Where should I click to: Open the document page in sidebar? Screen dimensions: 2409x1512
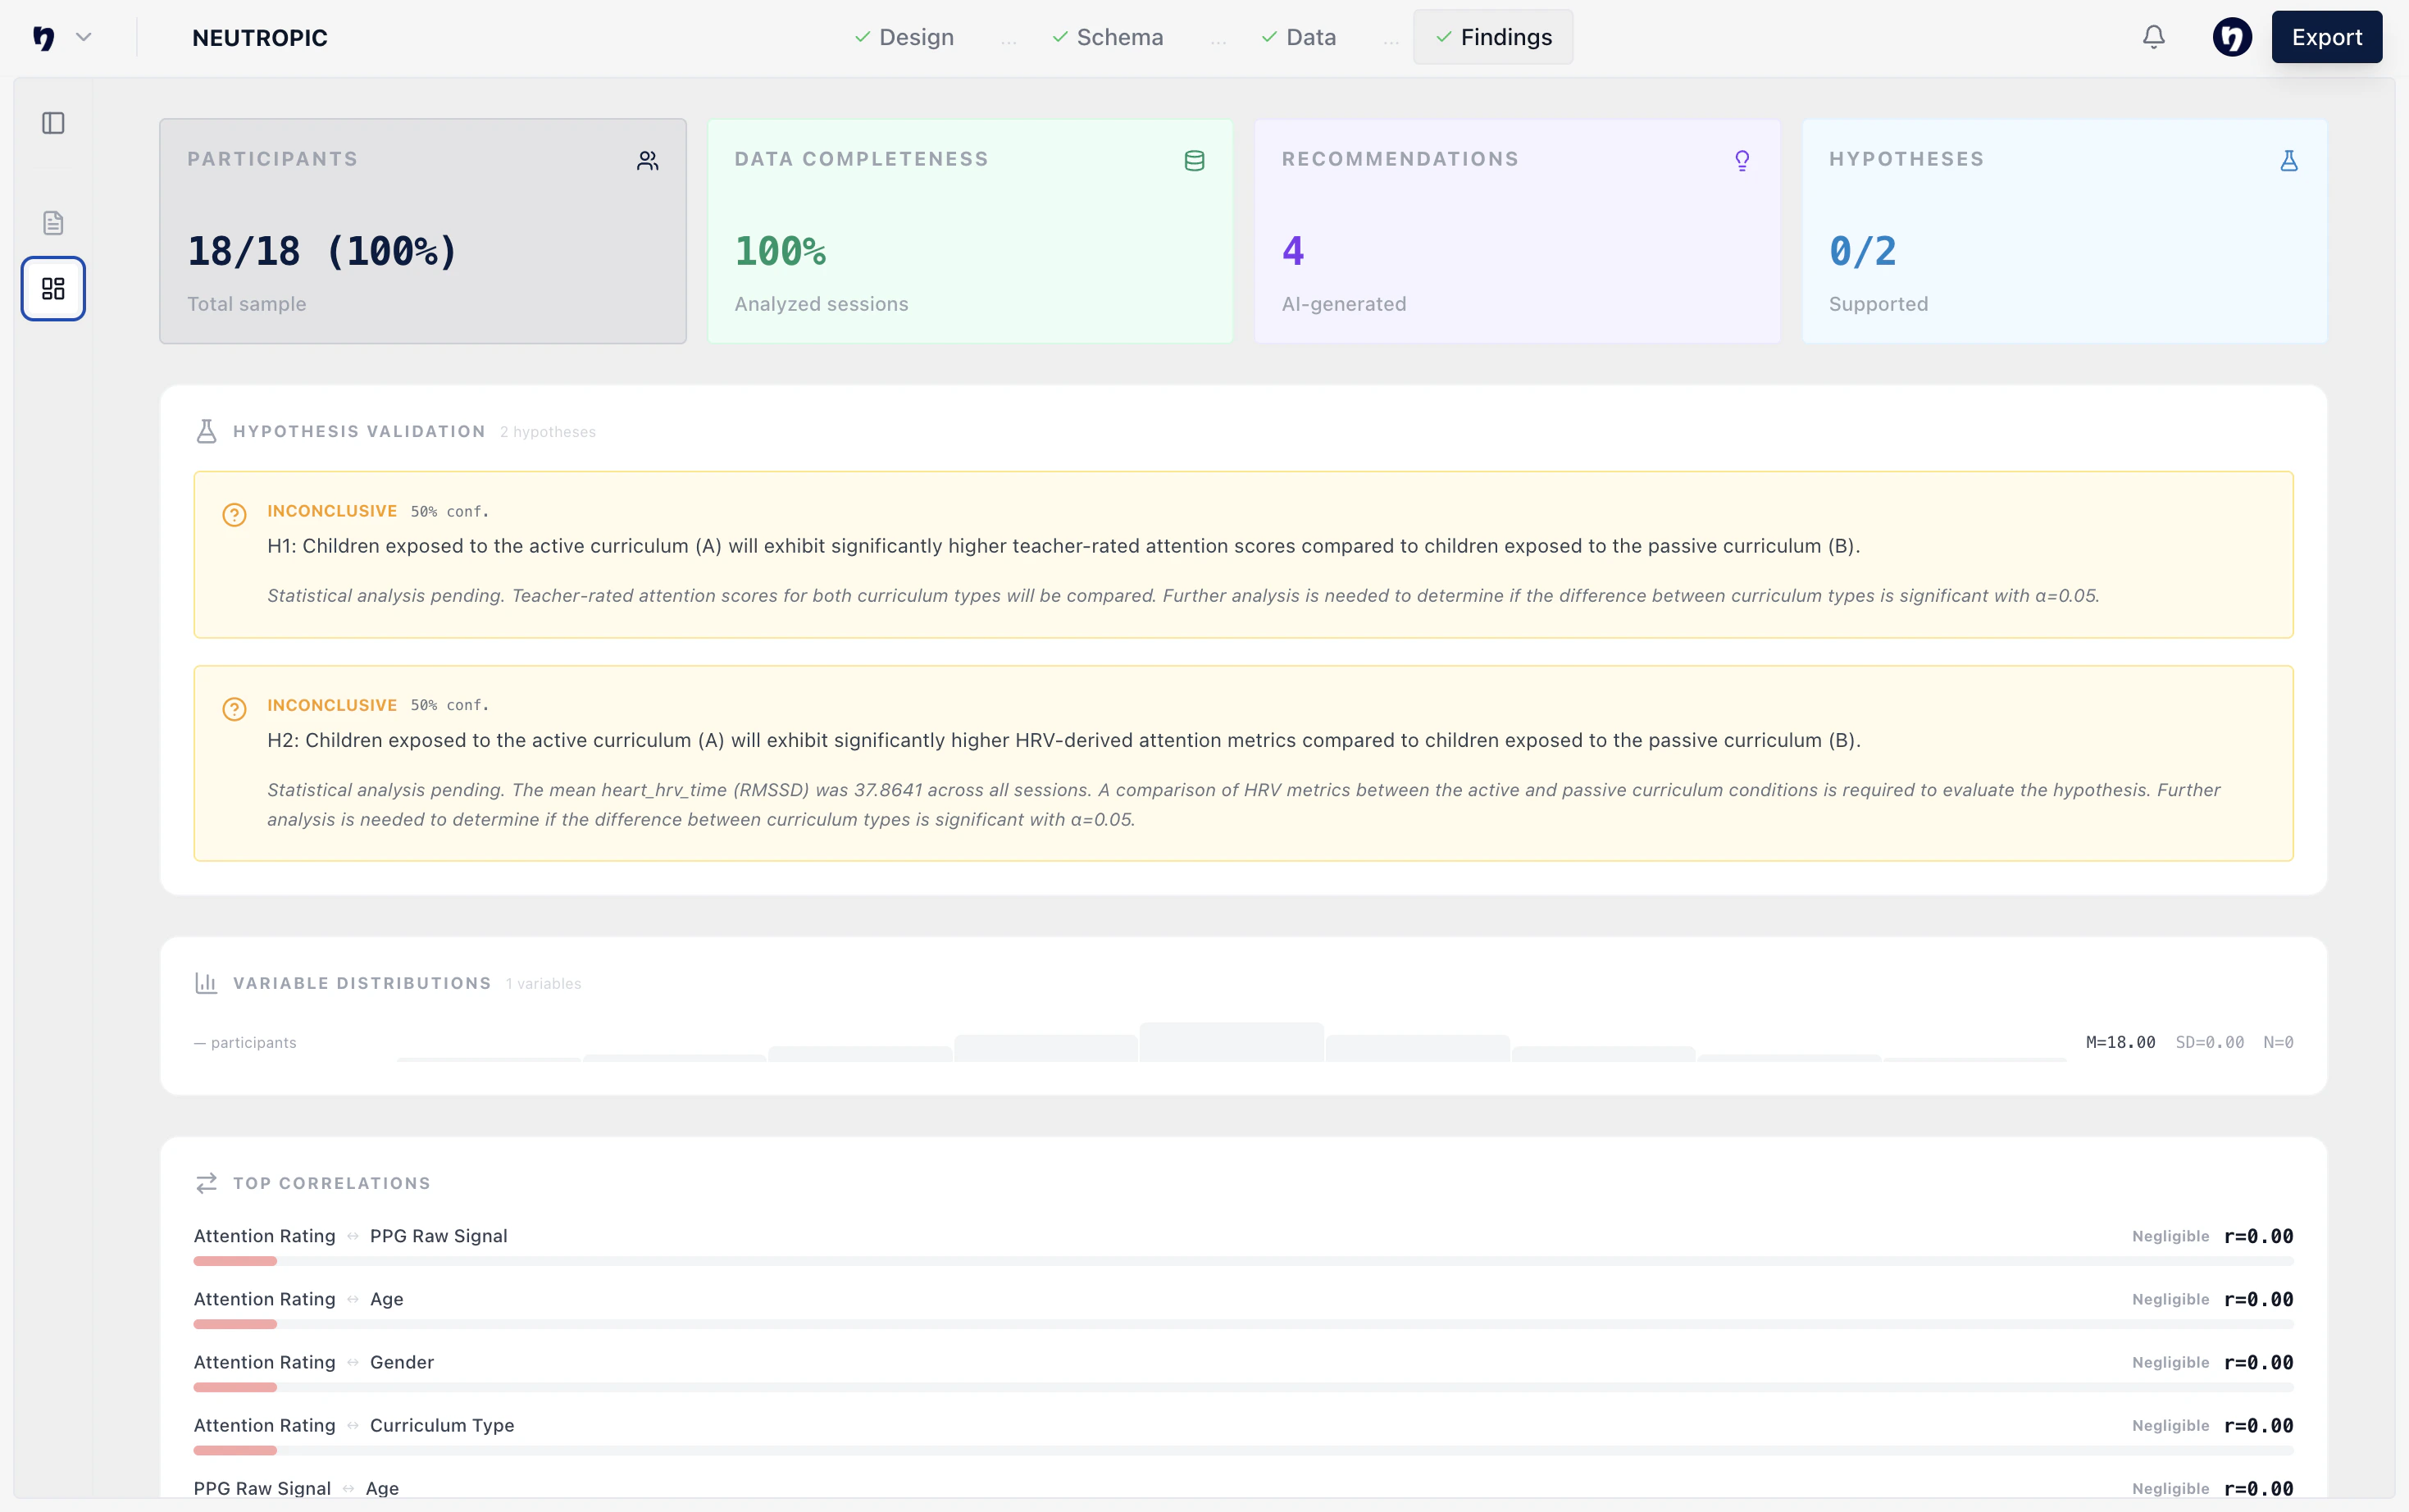[x=53, y=222]
